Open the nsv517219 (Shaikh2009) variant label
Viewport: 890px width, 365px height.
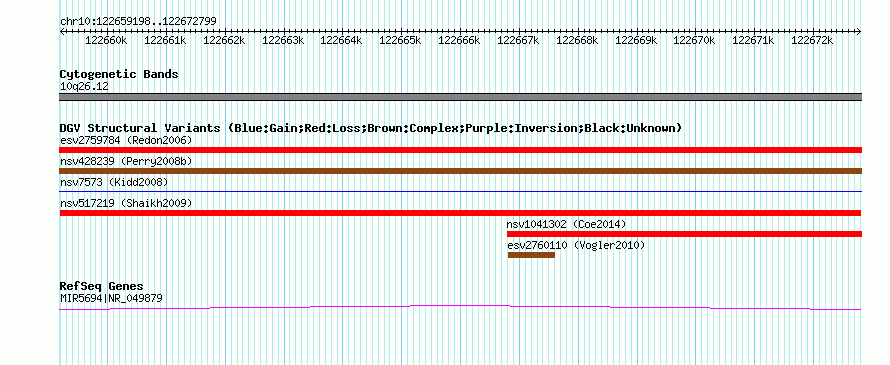coord(126,203)
